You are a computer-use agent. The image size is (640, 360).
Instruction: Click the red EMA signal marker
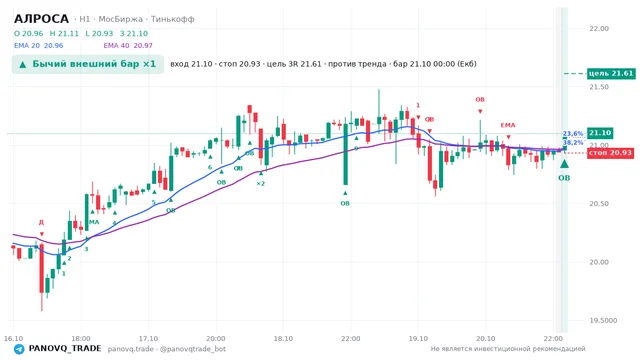pyautogui.click(x=508, y=125)
